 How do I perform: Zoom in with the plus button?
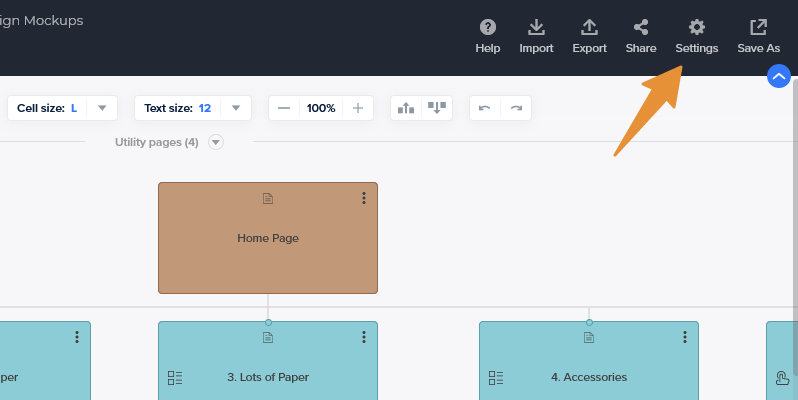point(358,108)
